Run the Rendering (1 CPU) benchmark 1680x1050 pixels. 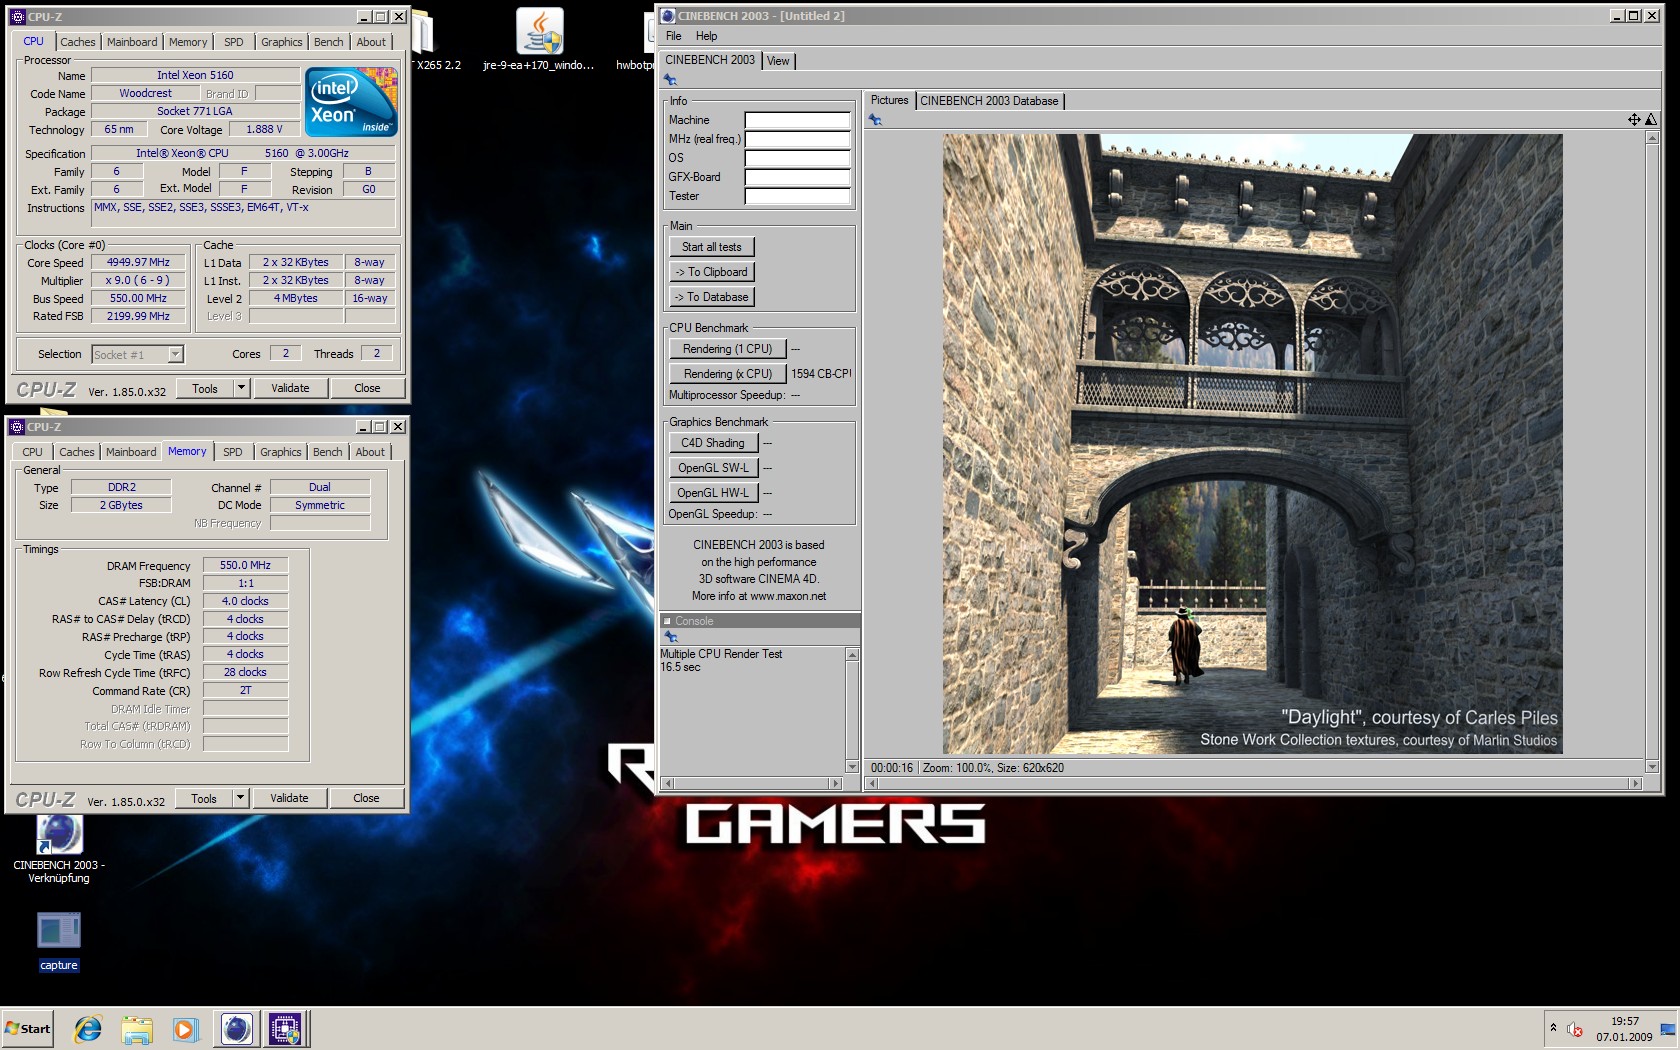click(728, 349)
